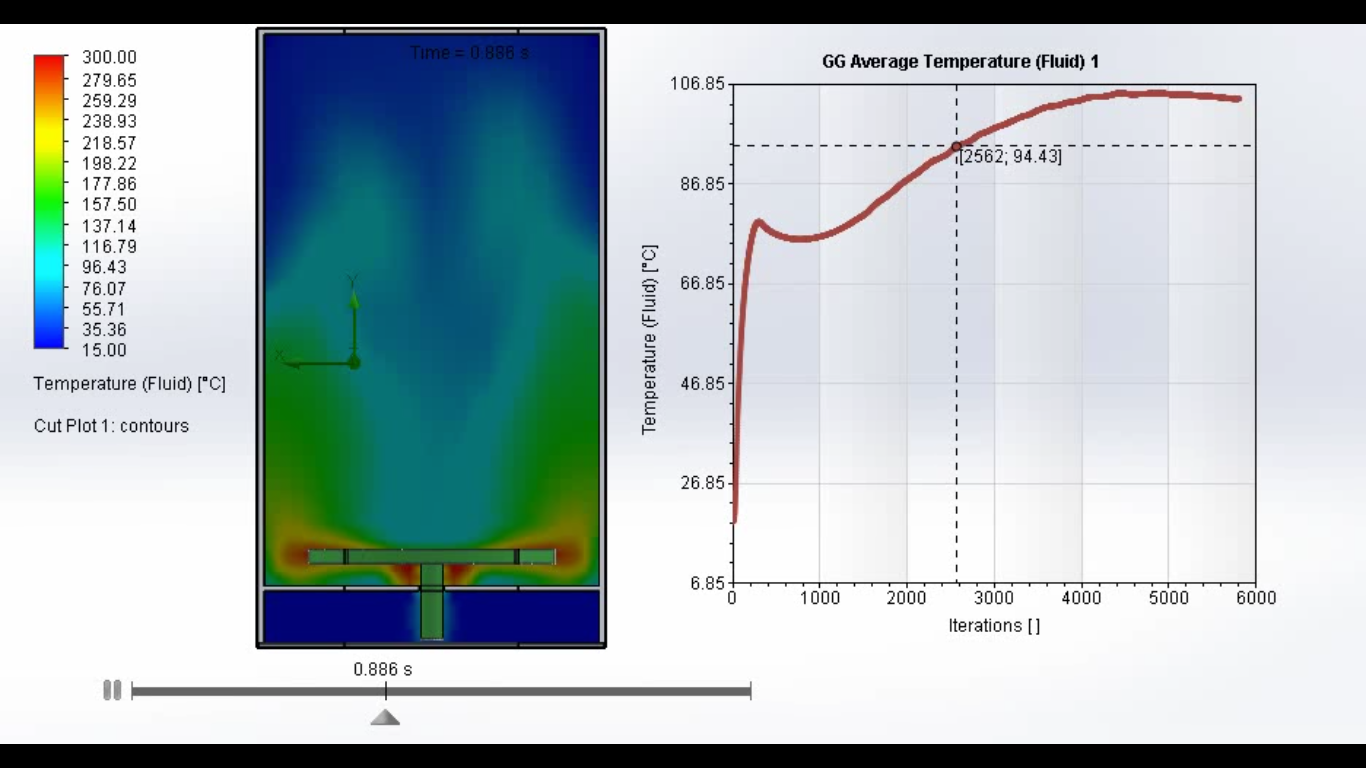
Task: Click the "Cut Plot 1: contours" label
Action: 111,426
